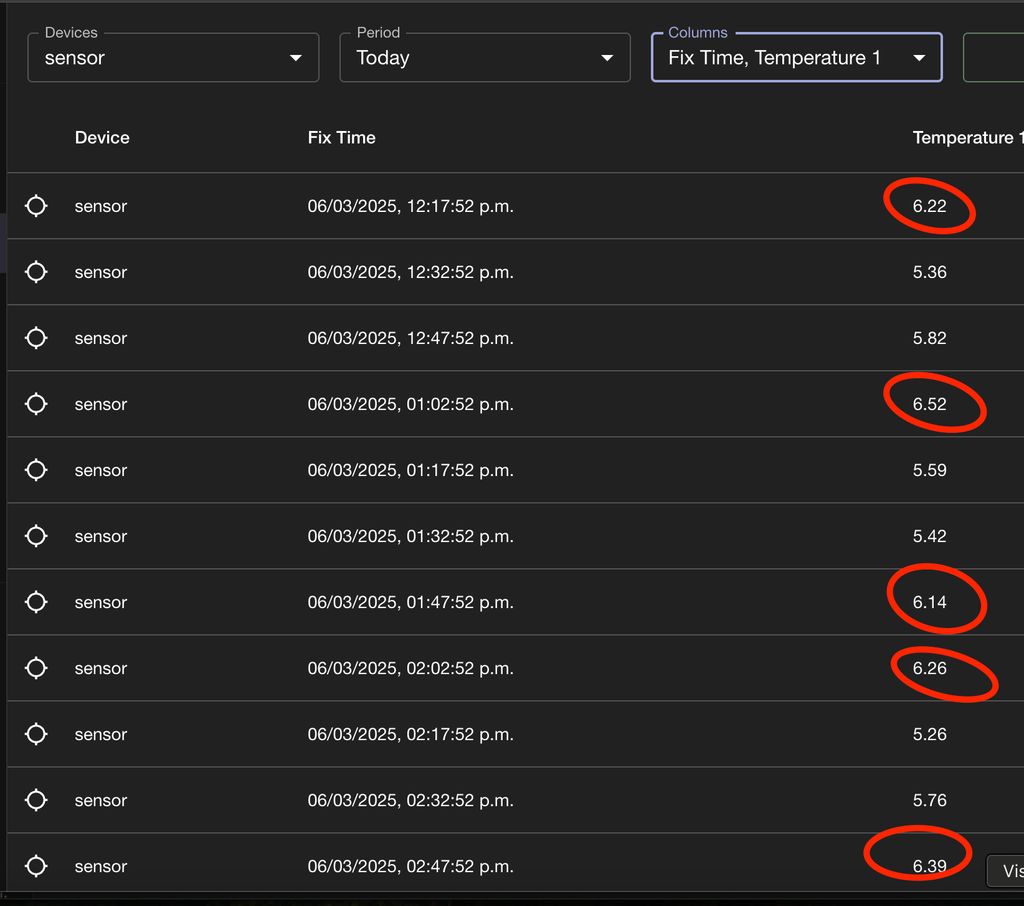
Task: Click locate icon for 02:47:52 p.m. row
Action: pyautogui.click(x=36, y=866)
